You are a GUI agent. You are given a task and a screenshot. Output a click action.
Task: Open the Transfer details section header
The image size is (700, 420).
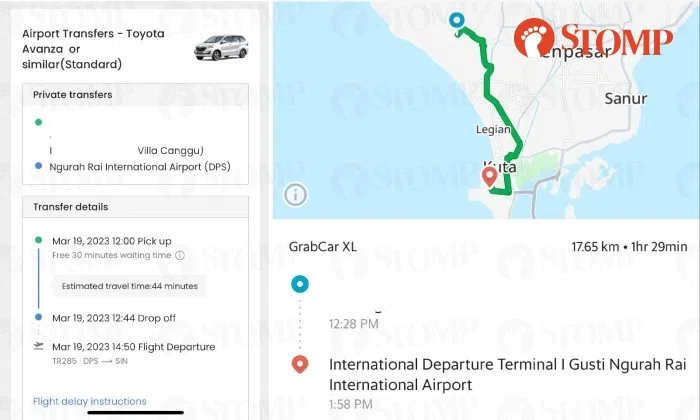[71, 207]
